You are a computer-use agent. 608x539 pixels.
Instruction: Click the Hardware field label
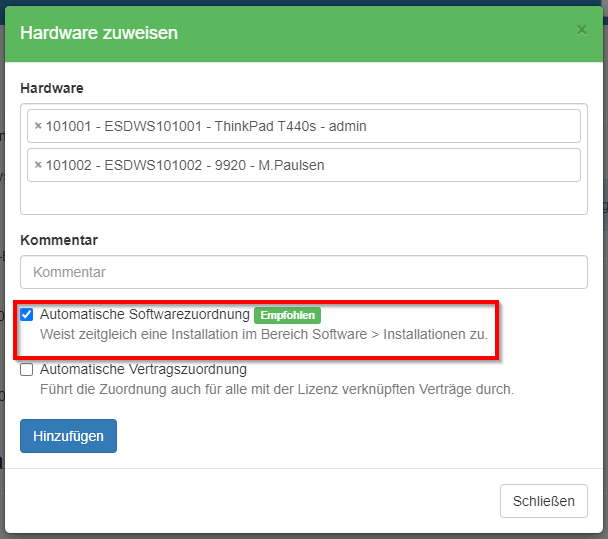[51, 89]
